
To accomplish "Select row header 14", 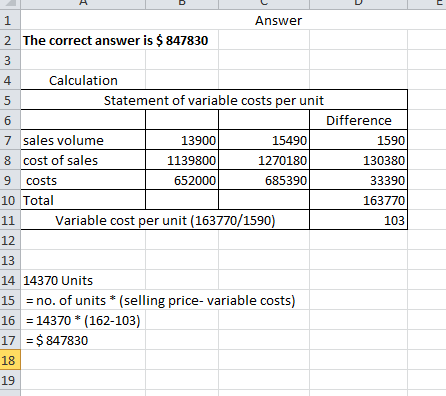I will click(10, 280).
